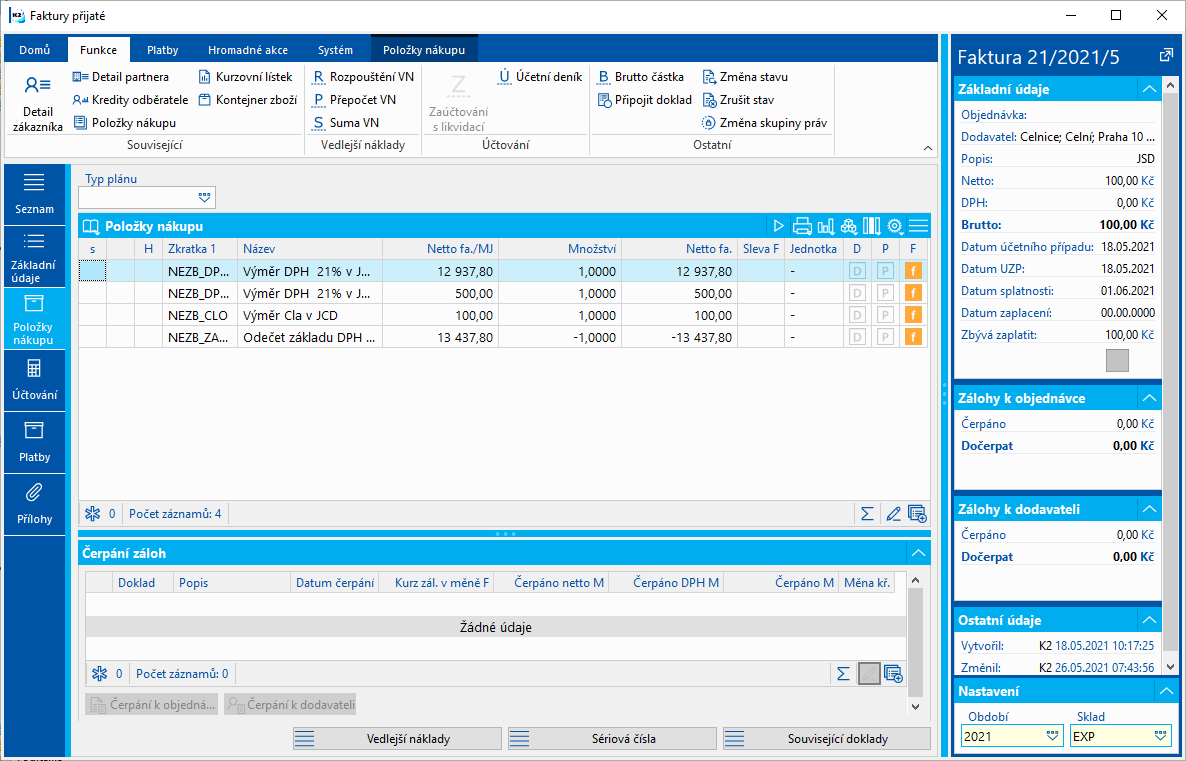The height and width of the screenshot is (761, 1186).
Task: Toggle the D flag in first NEZB_DP row
Action: [x=857, y=270]
